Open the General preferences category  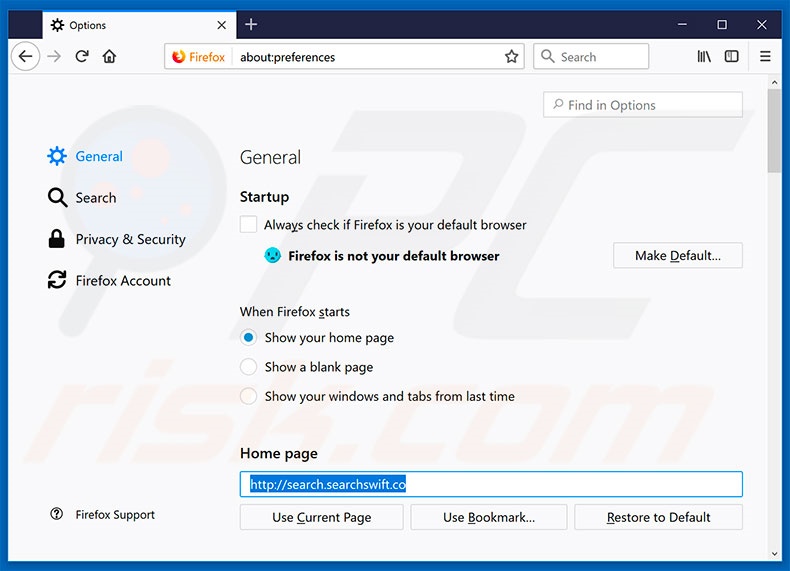[x=85, y=156]
